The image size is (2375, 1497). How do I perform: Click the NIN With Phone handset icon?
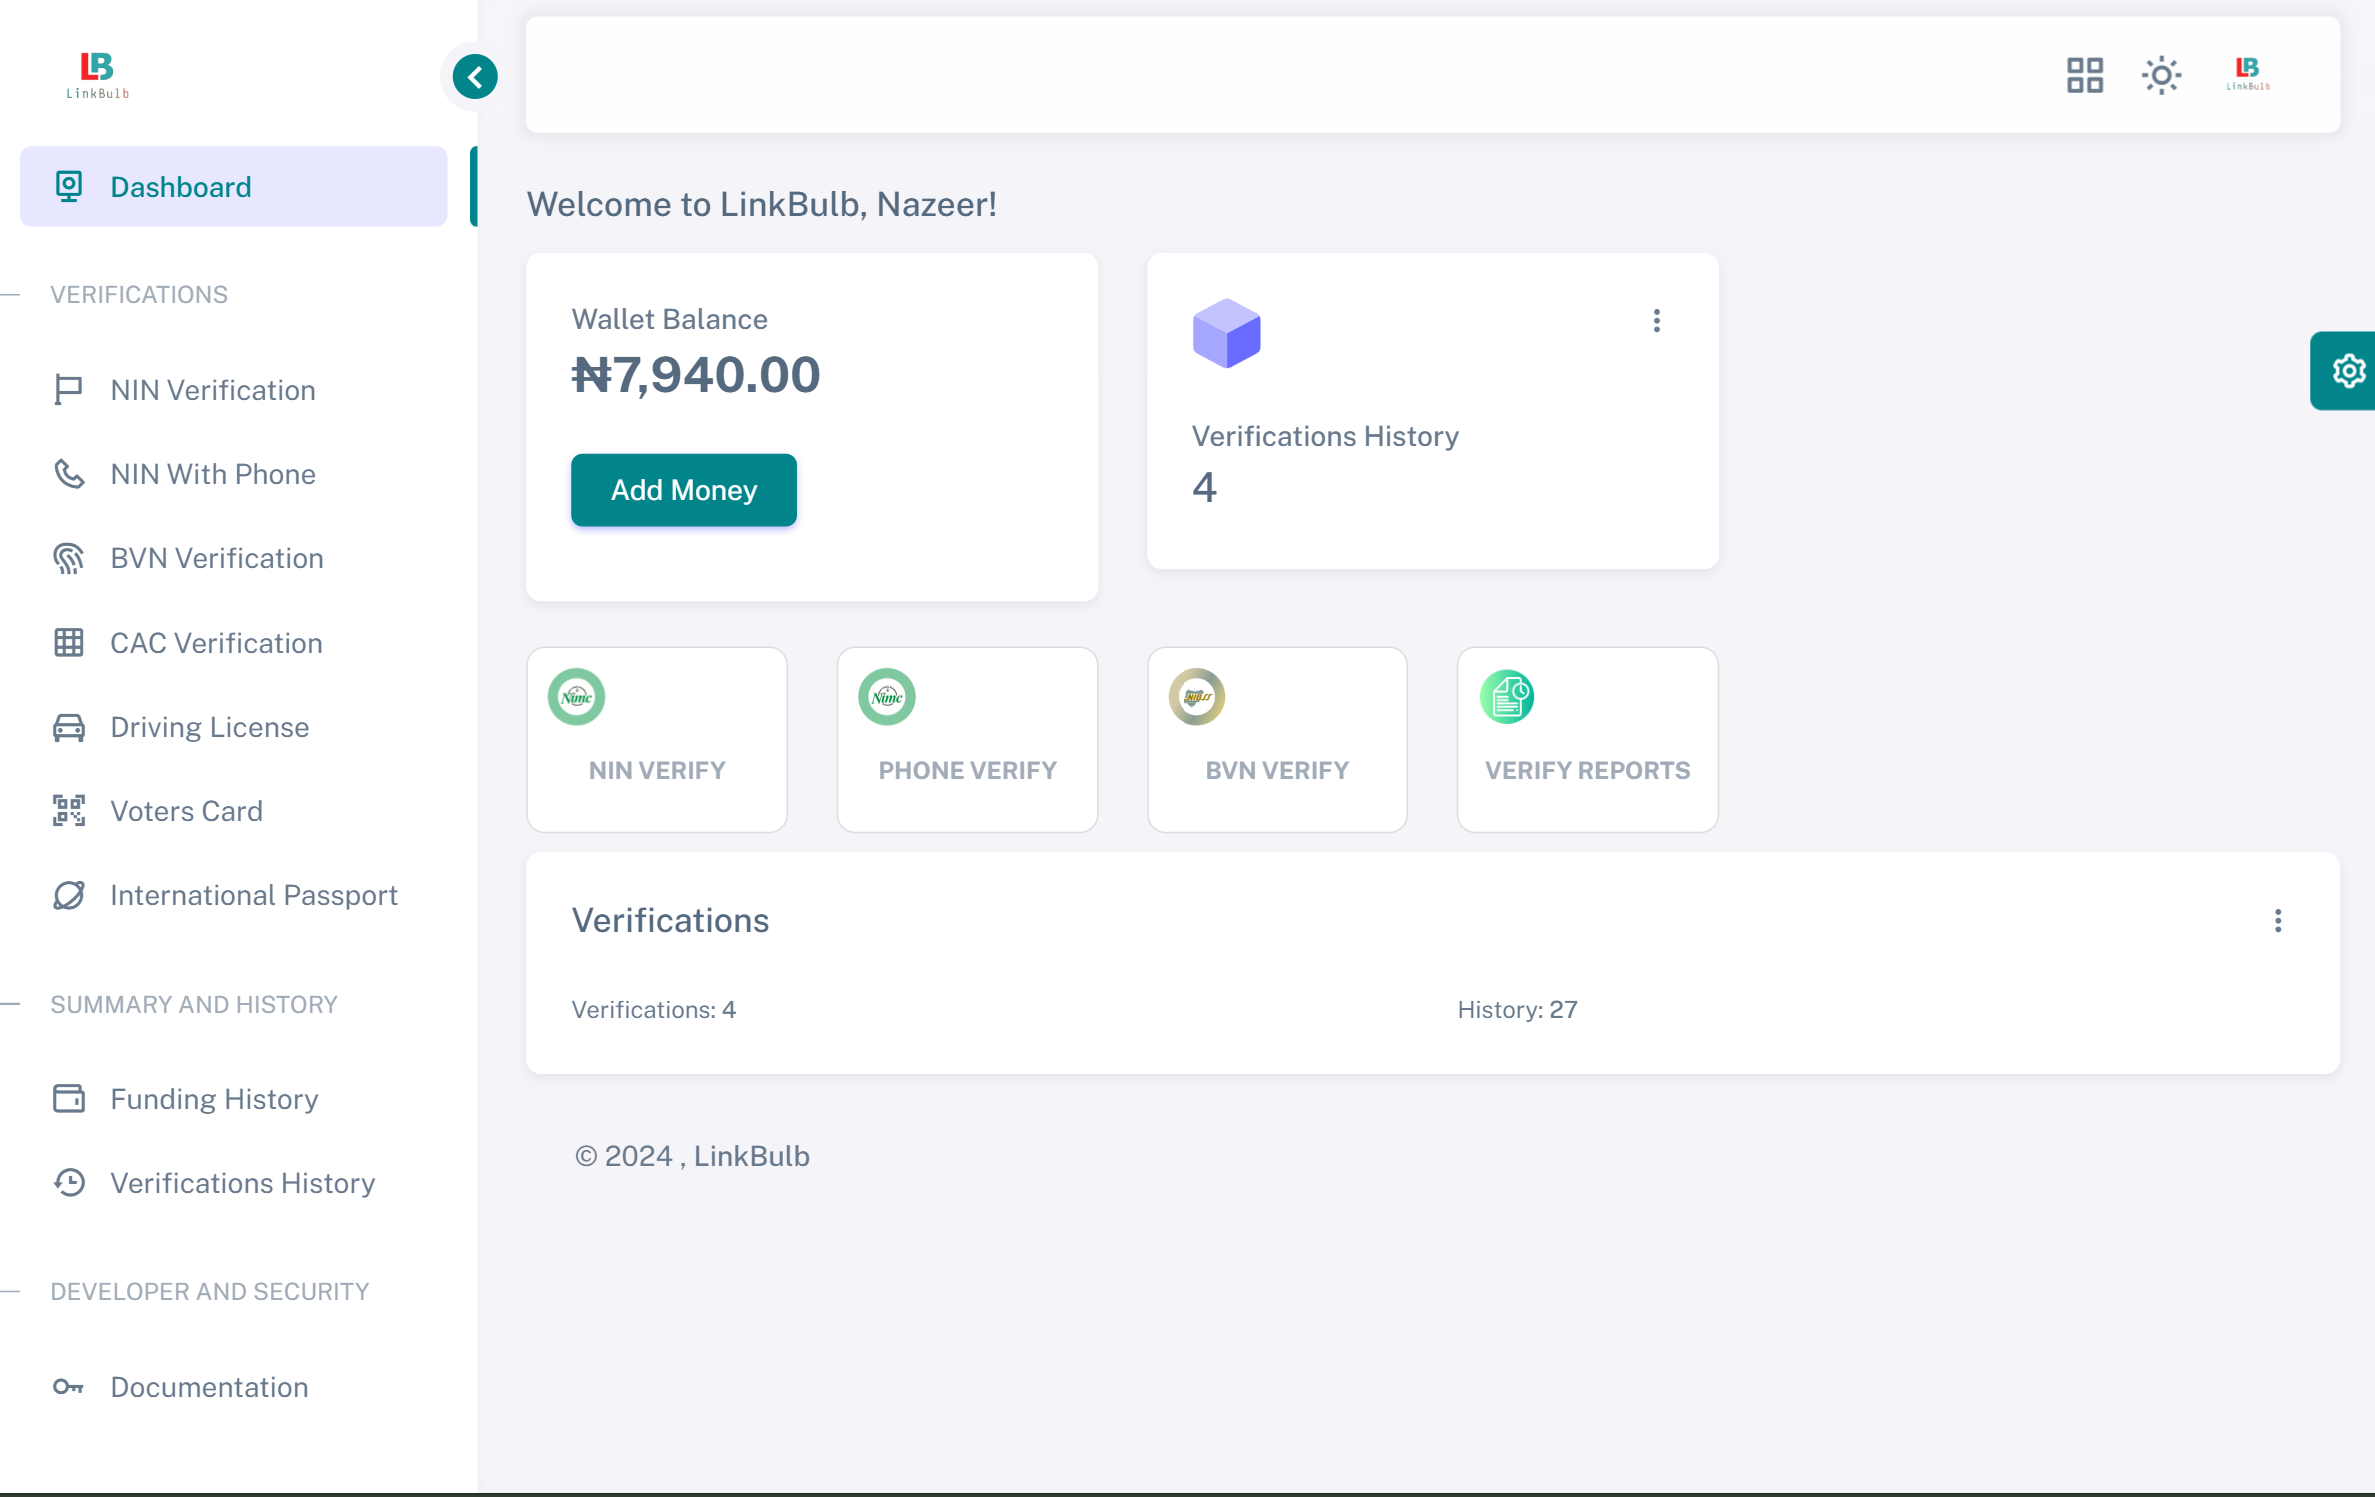pos(68,473)
